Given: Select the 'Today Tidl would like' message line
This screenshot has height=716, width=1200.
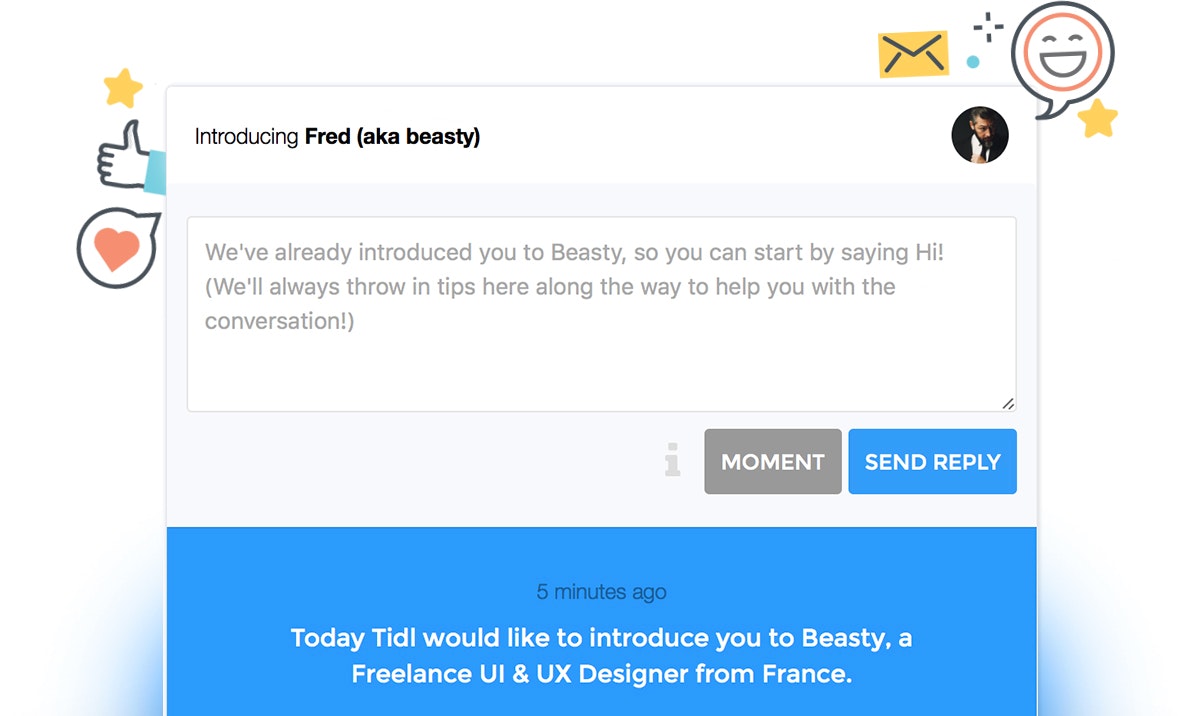Looking at the screenshot, I should [601, 638].
